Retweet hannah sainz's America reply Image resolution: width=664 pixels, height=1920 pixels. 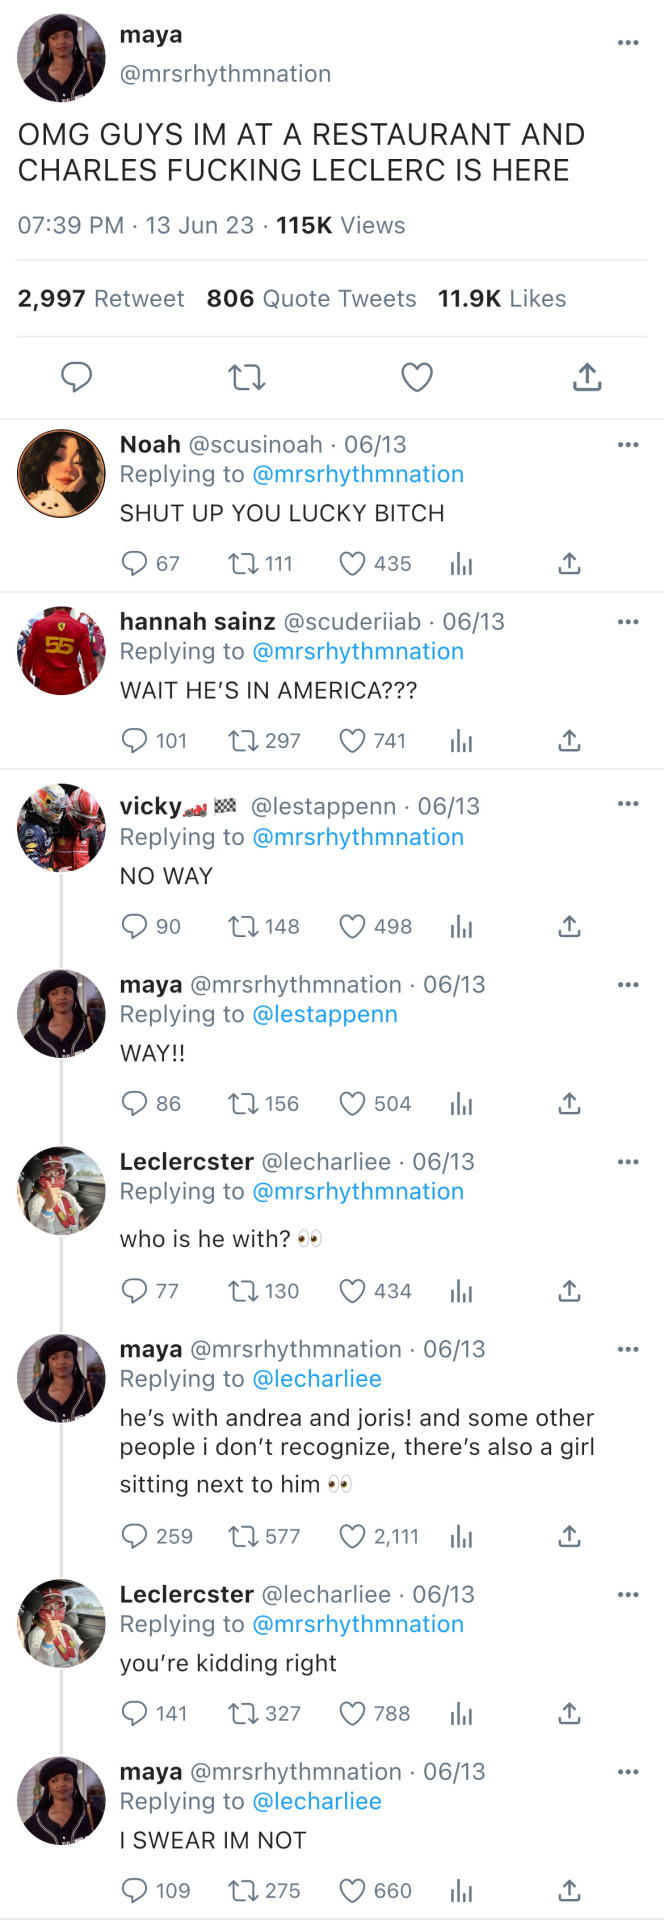243,741
